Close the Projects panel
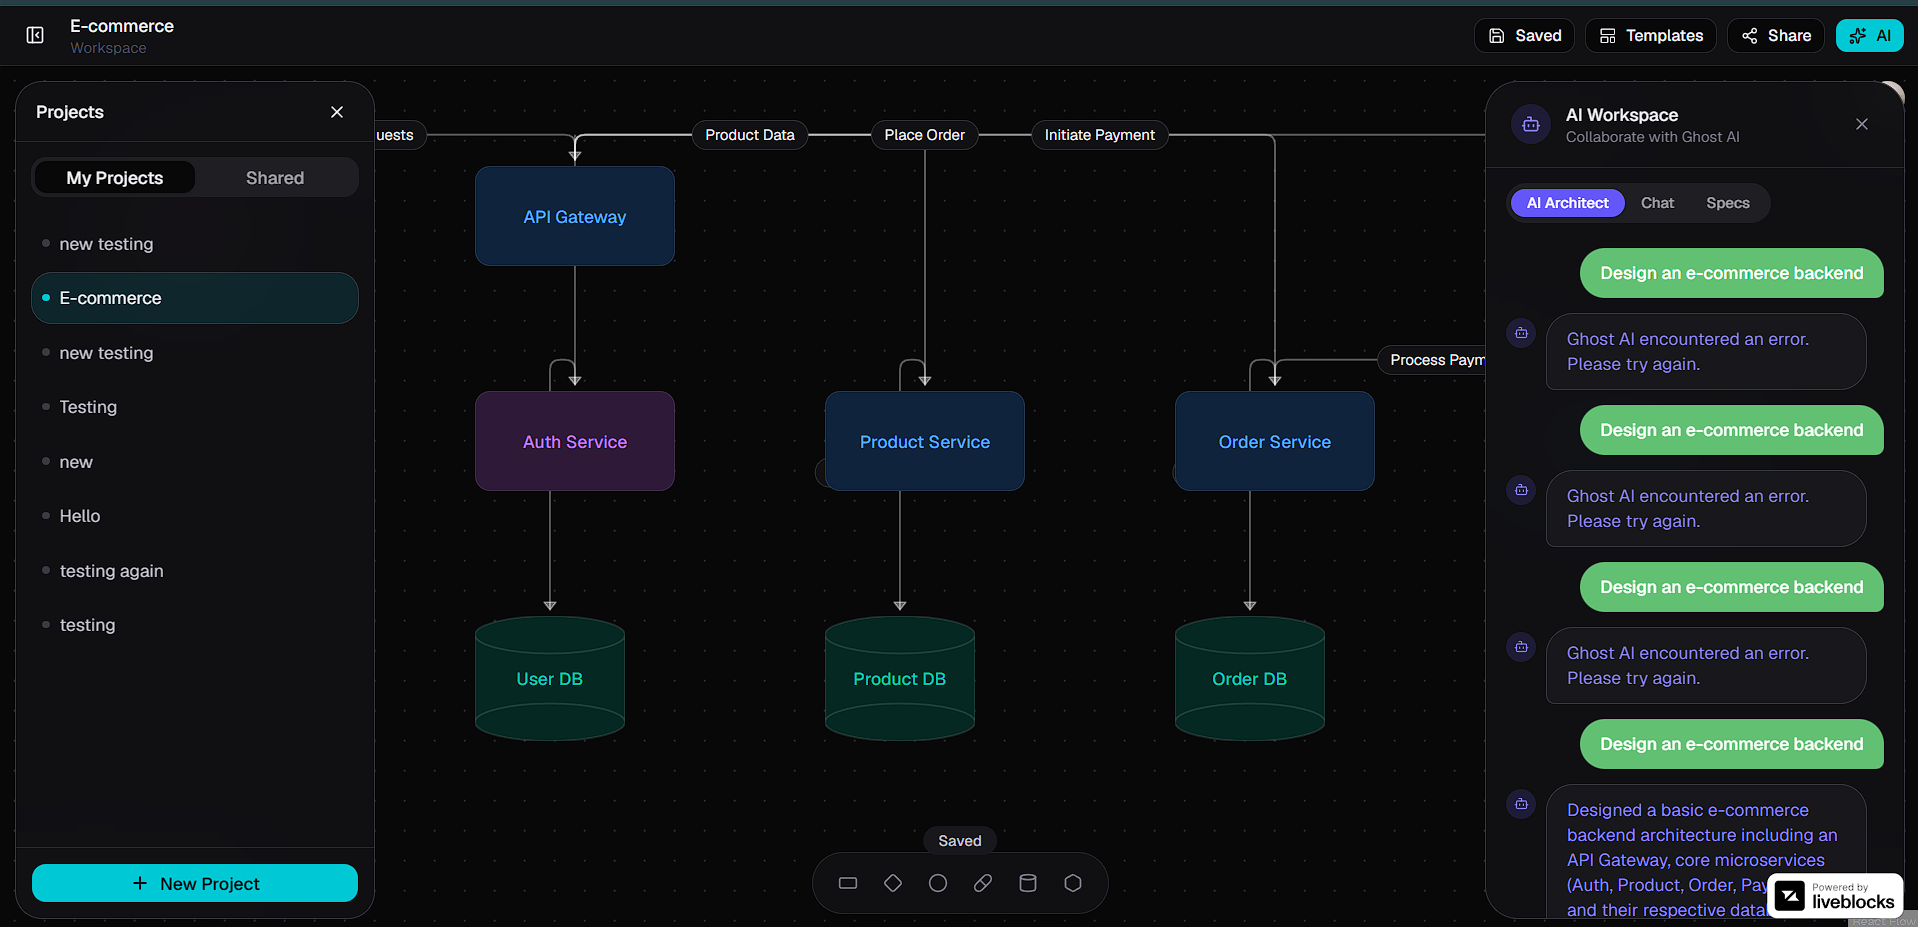Screen dimensions: 1918x927 pyautogui.click(x=337, y=112)
